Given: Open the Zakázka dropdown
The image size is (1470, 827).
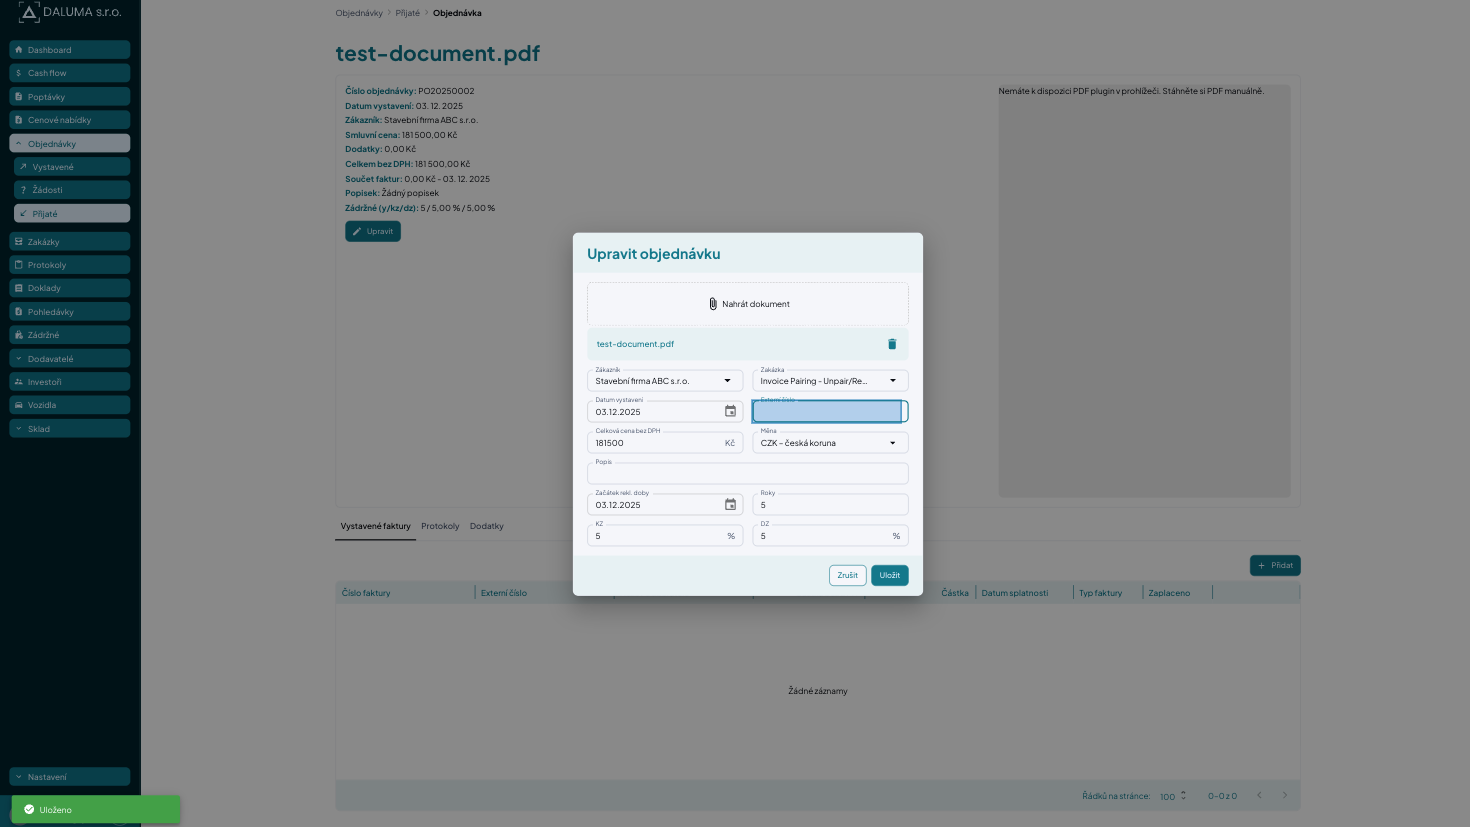Looking at the screenshot, I should 830,381.
